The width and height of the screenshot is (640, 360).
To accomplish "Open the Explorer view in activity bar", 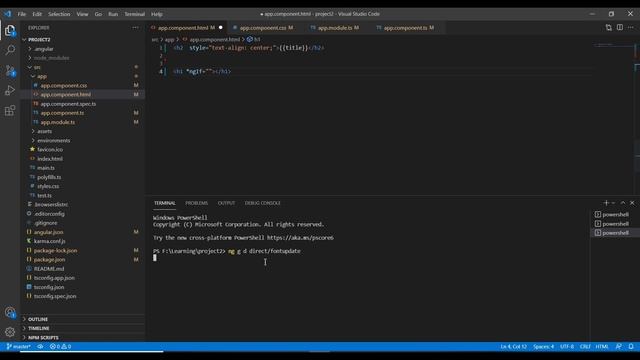I will click(10, 30).
